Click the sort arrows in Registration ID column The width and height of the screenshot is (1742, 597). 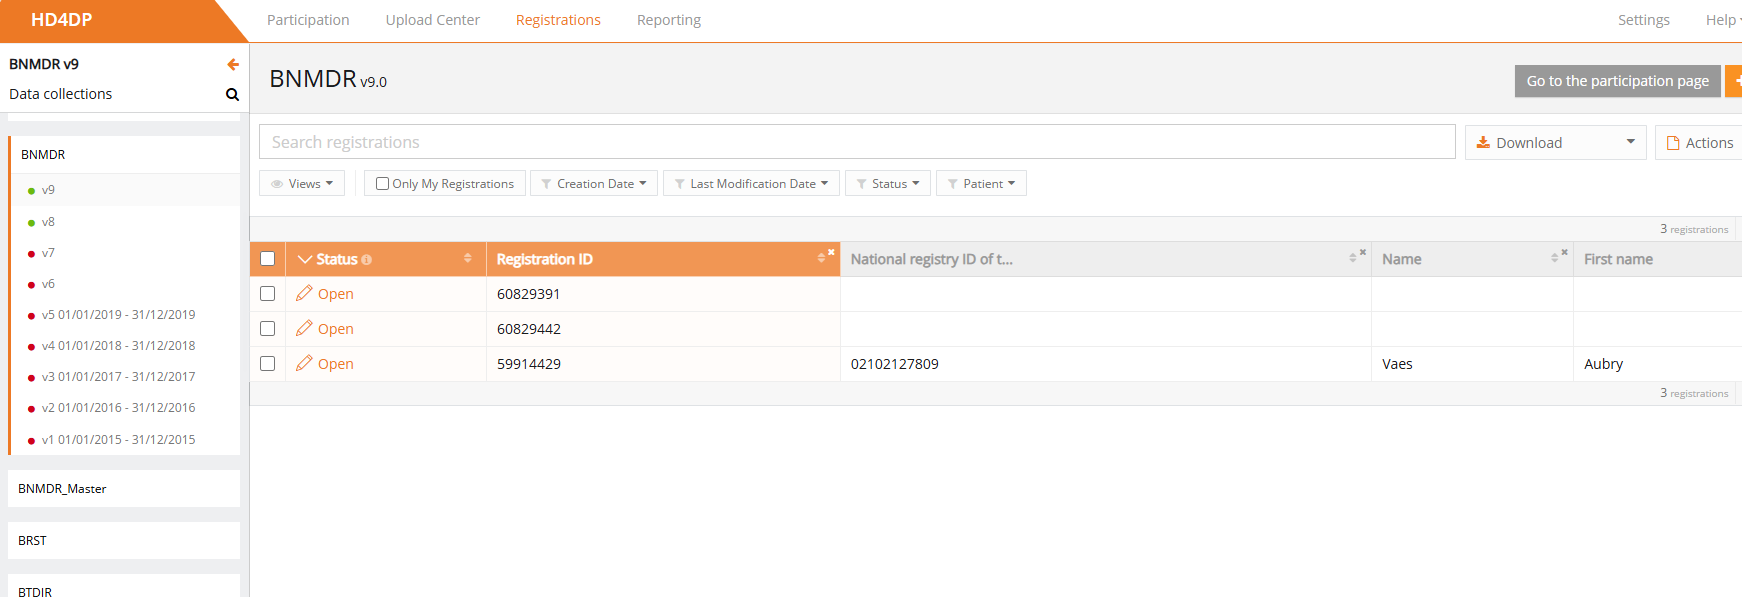tap(821, 259)
